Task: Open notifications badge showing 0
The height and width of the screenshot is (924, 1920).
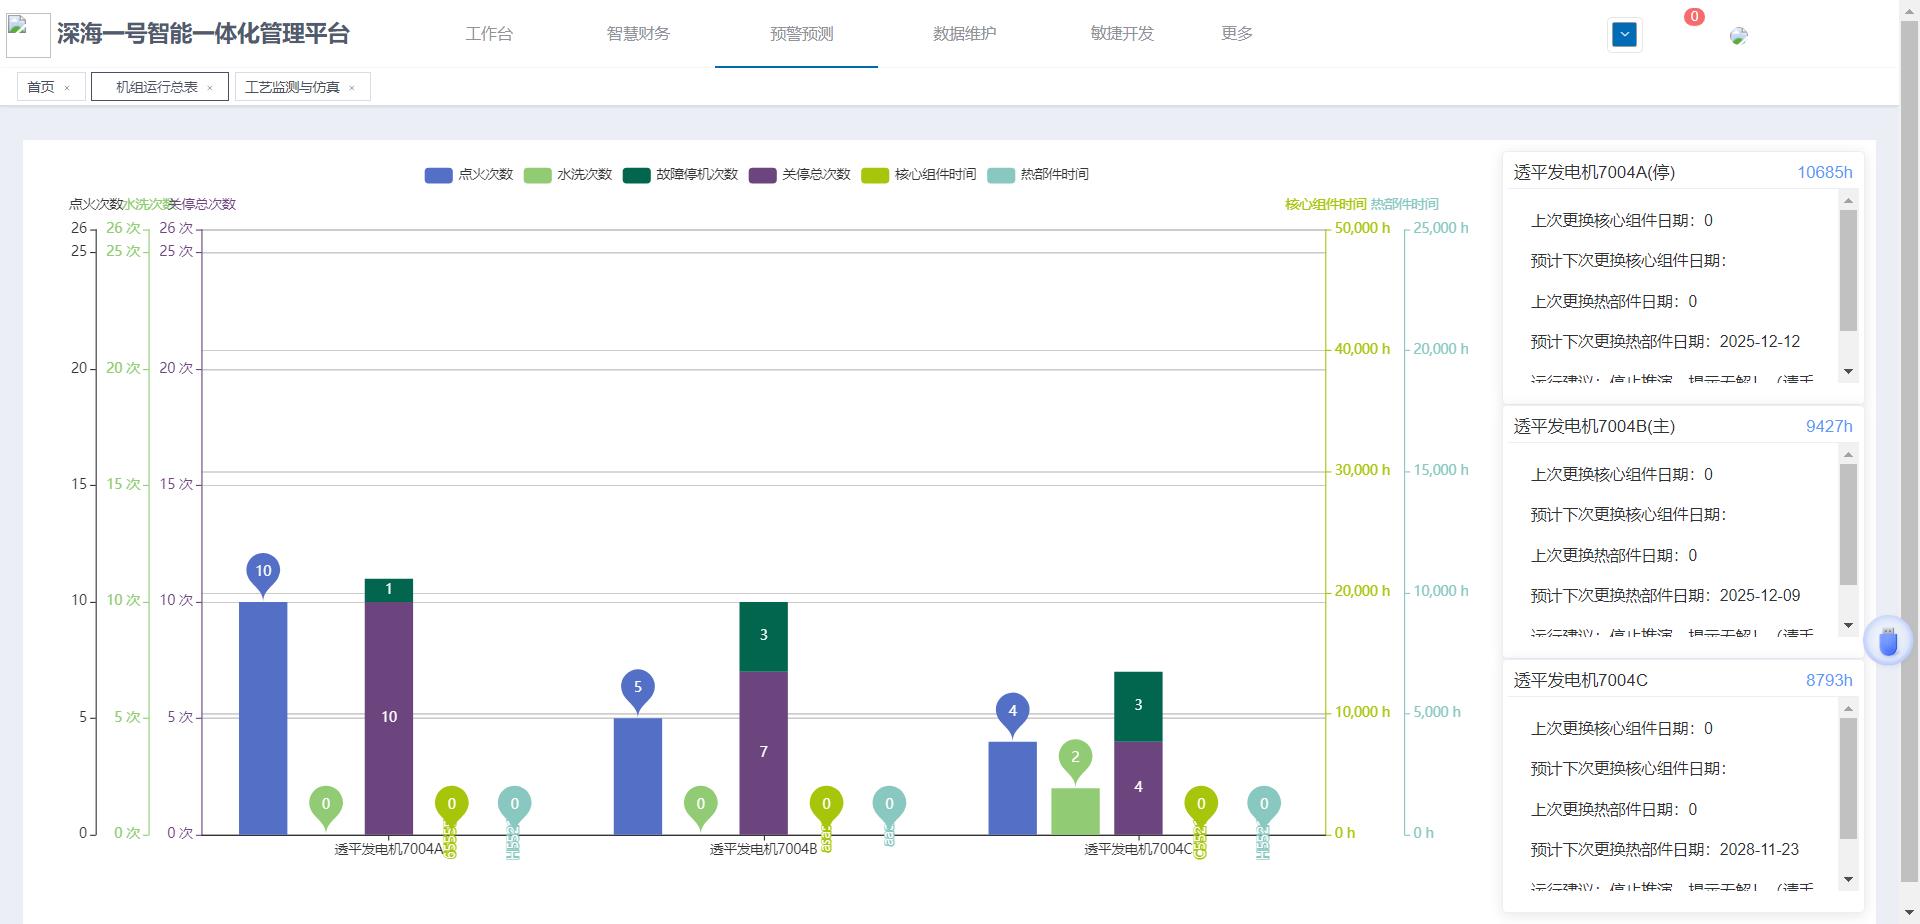Action: (1694, 17)
